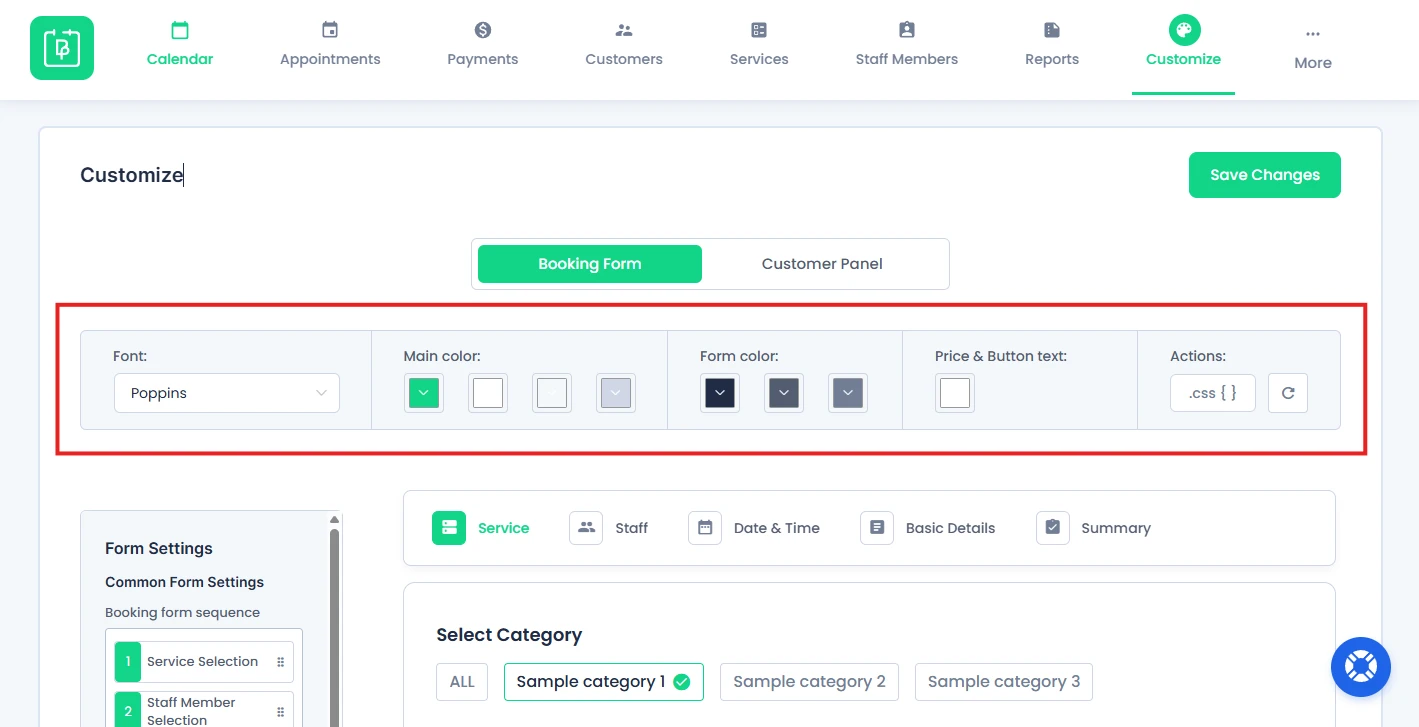Image resolution: width=1419 pixels, height=727 pixels.
Task: Click the Customize palette icon
Action: point(1184,30)
